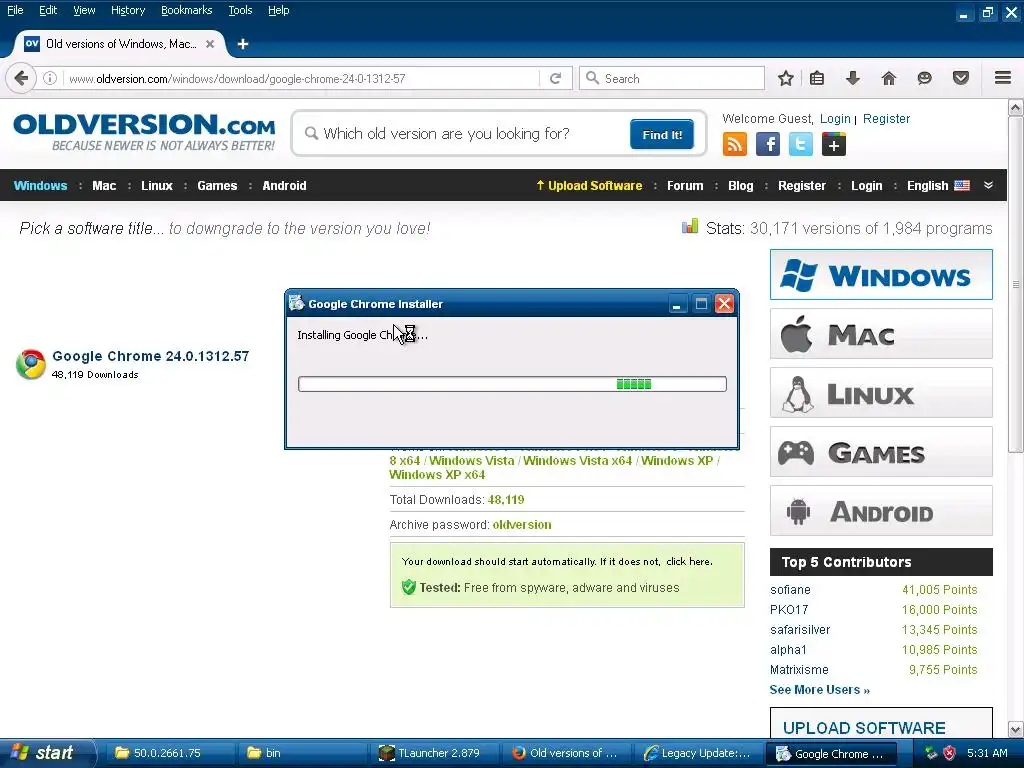Open the View menu
The image size is (1024, 768).
[84, 10]
